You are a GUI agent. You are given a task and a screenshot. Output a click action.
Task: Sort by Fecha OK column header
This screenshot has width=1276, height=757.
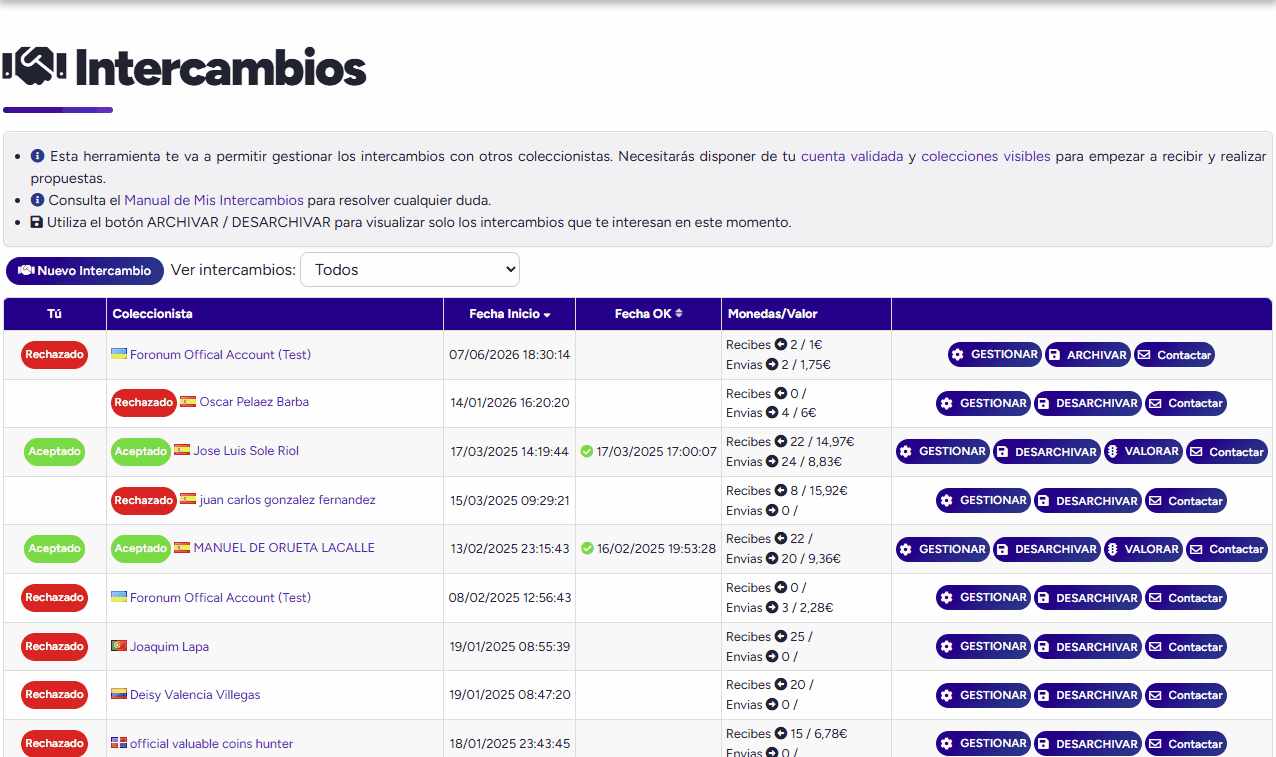click(x=648, y=314)
